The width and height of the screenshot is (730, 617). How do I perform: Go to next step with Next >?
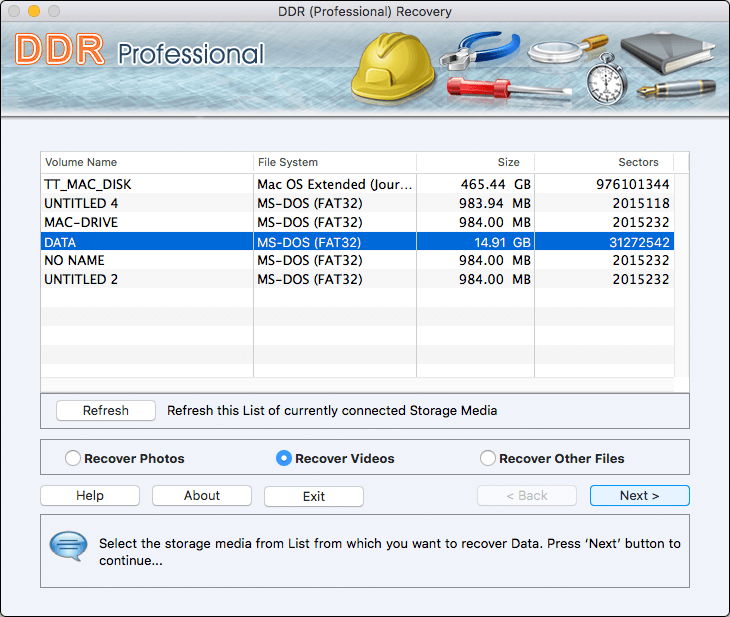pos(640,495)
